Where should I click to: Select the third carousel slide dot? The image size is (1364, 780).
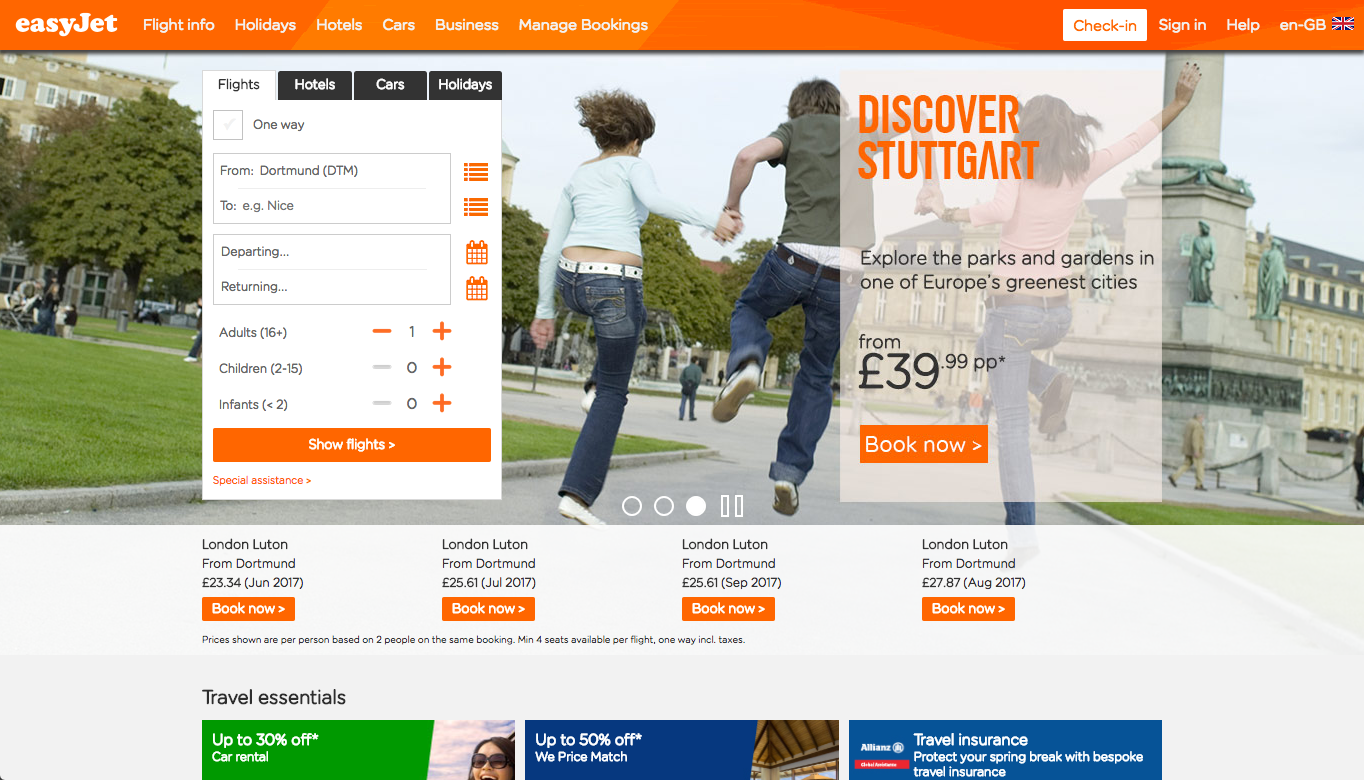(696, 506)
